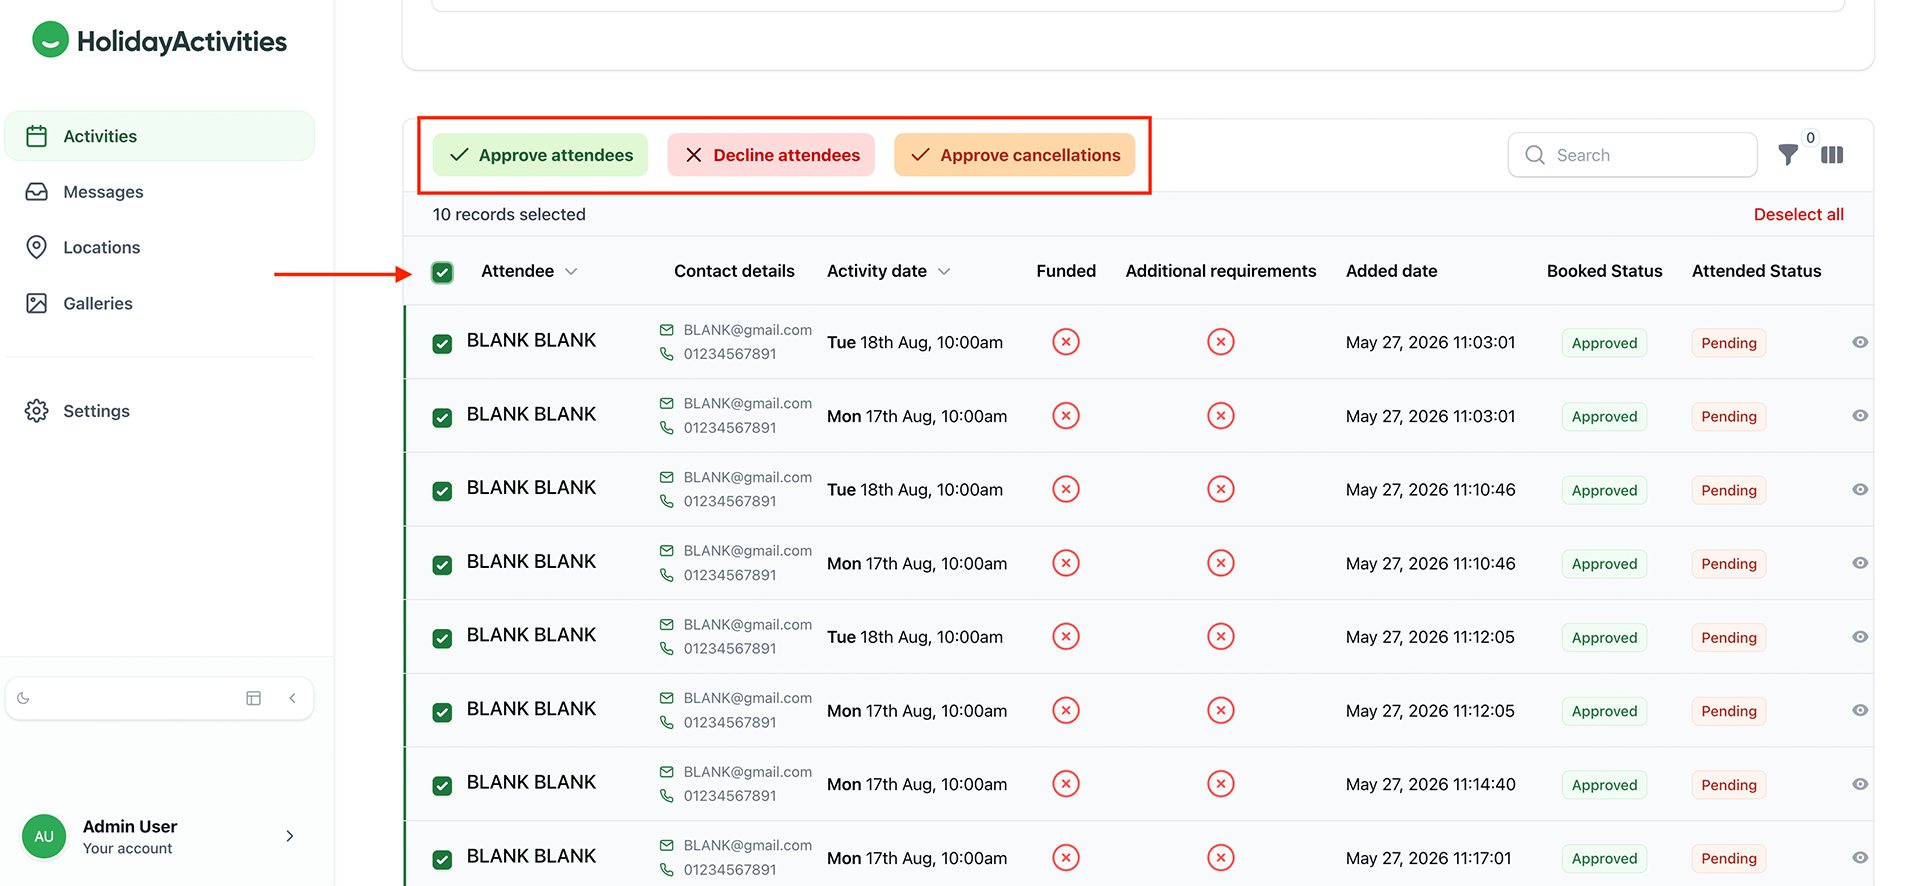Click the HolidayActivities logo
The height and width of the screenshot is (886, 1920).
[x=160, y=41]
